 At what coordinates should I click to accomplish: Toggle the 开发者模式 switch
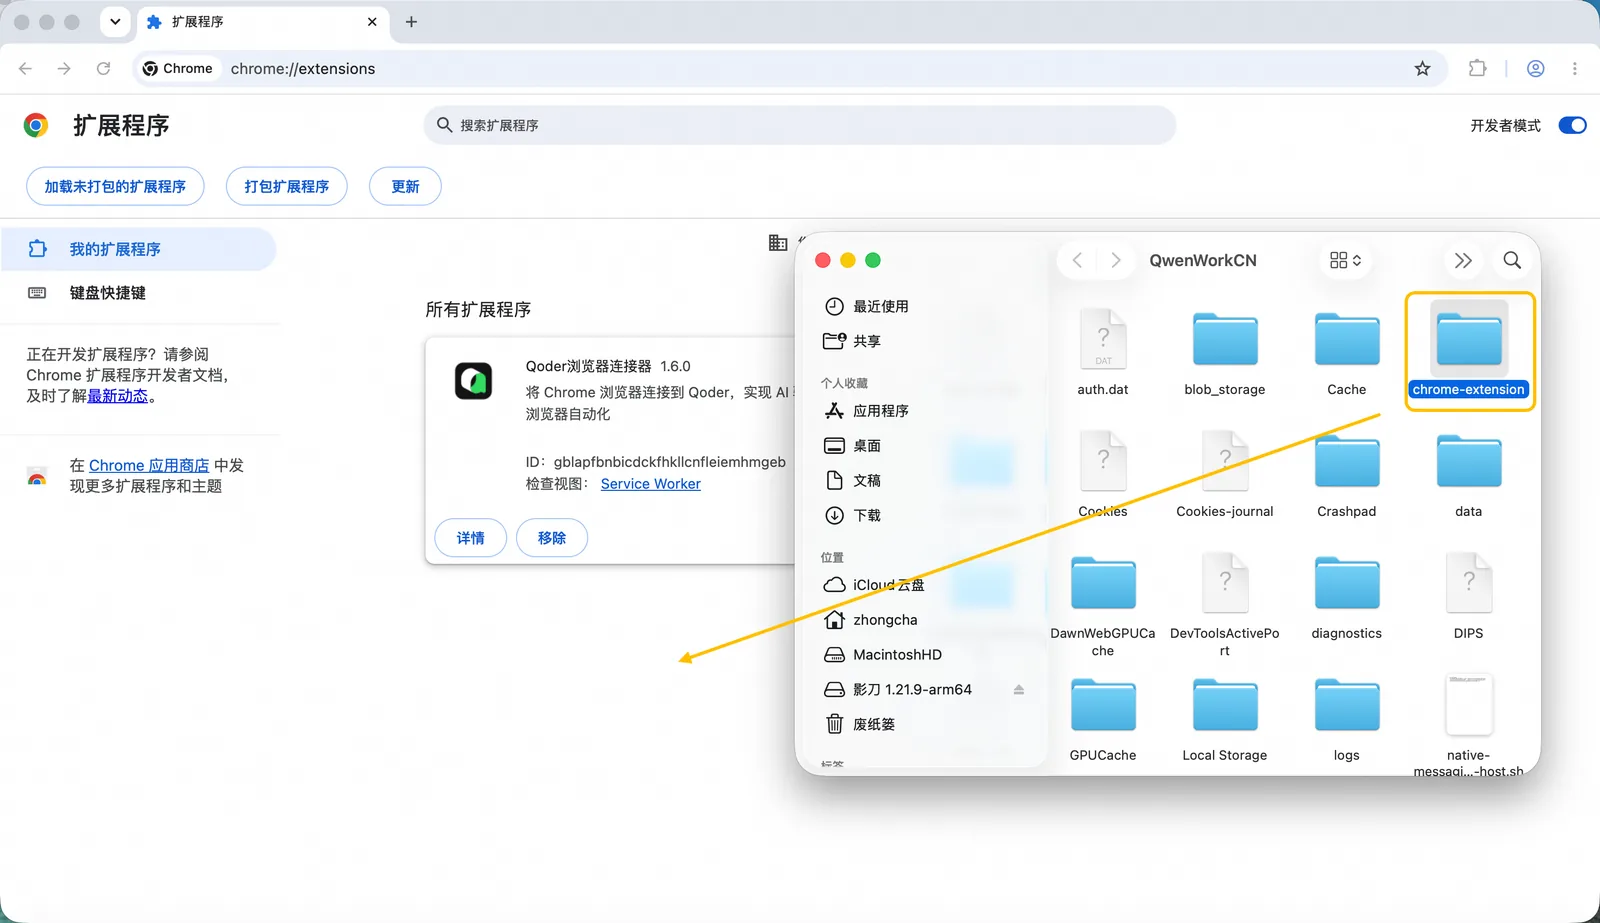point(1572,125)
